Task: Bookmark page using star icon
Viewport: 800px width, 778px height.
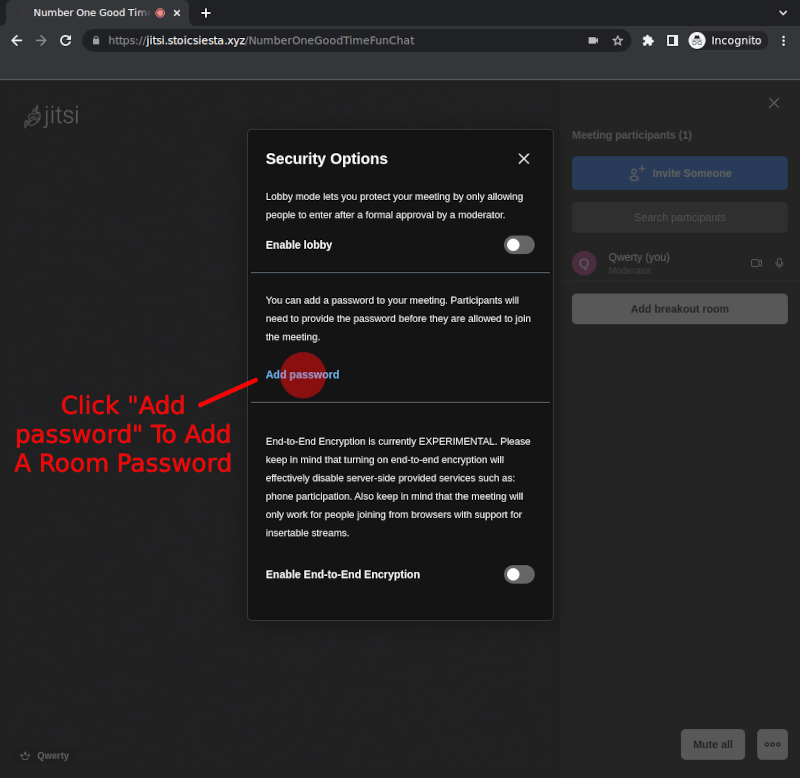Action: [618, 41]
